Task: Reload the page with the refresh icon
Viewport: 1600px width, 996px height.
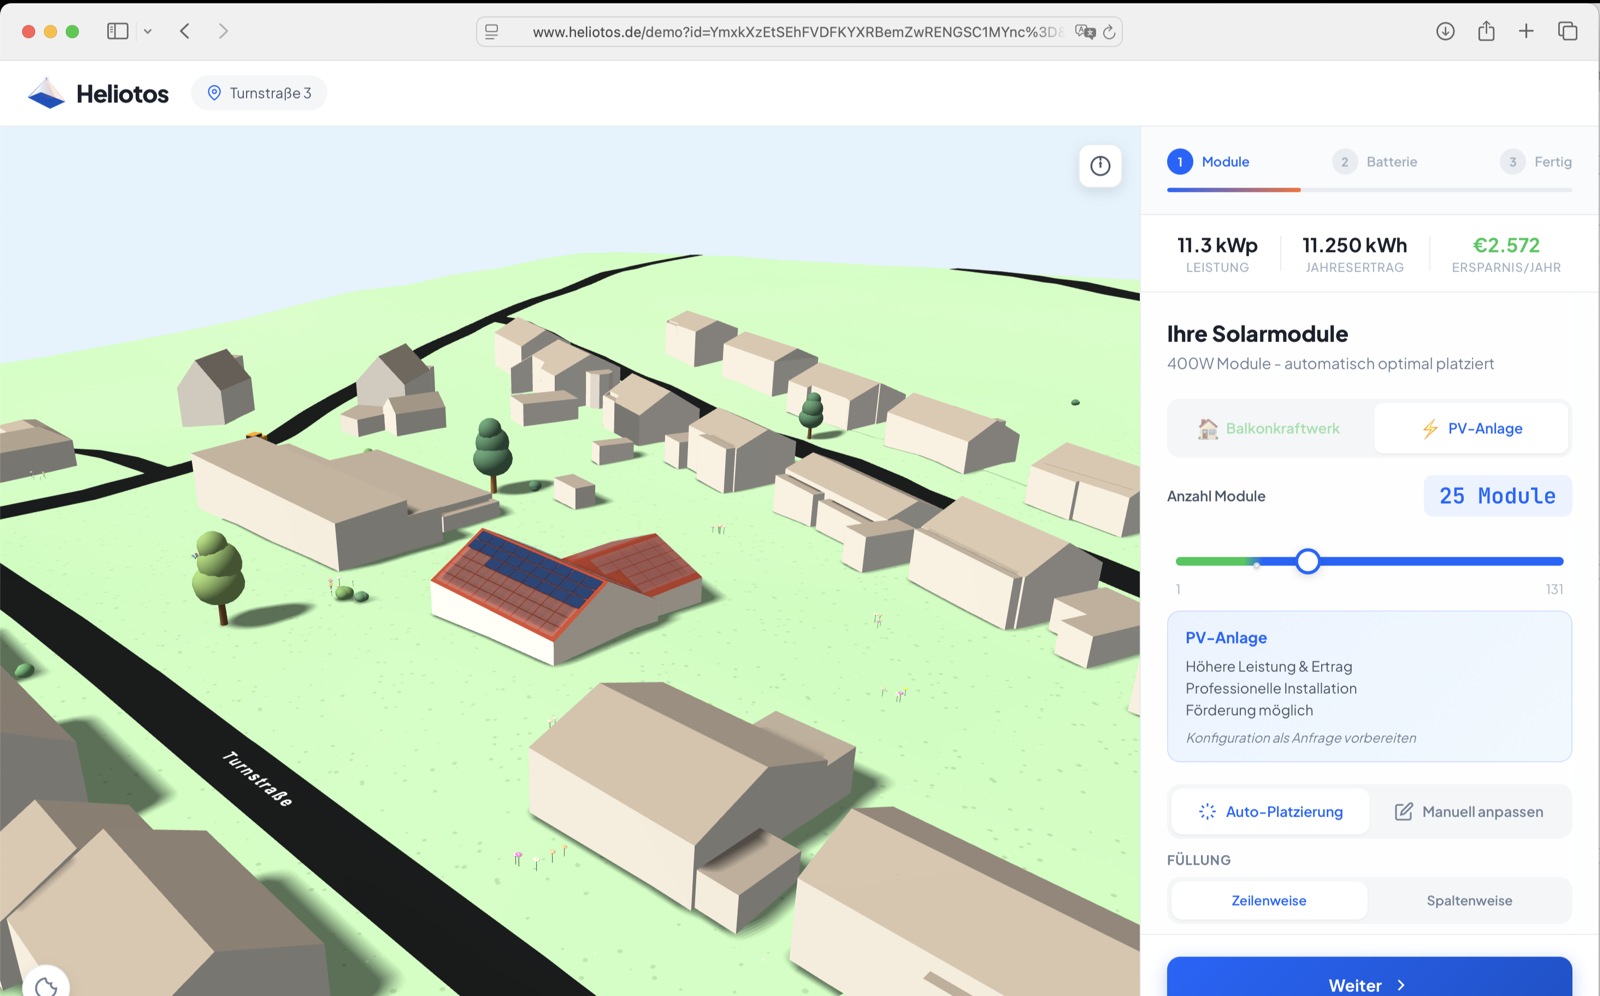Action: [1109, 32]
